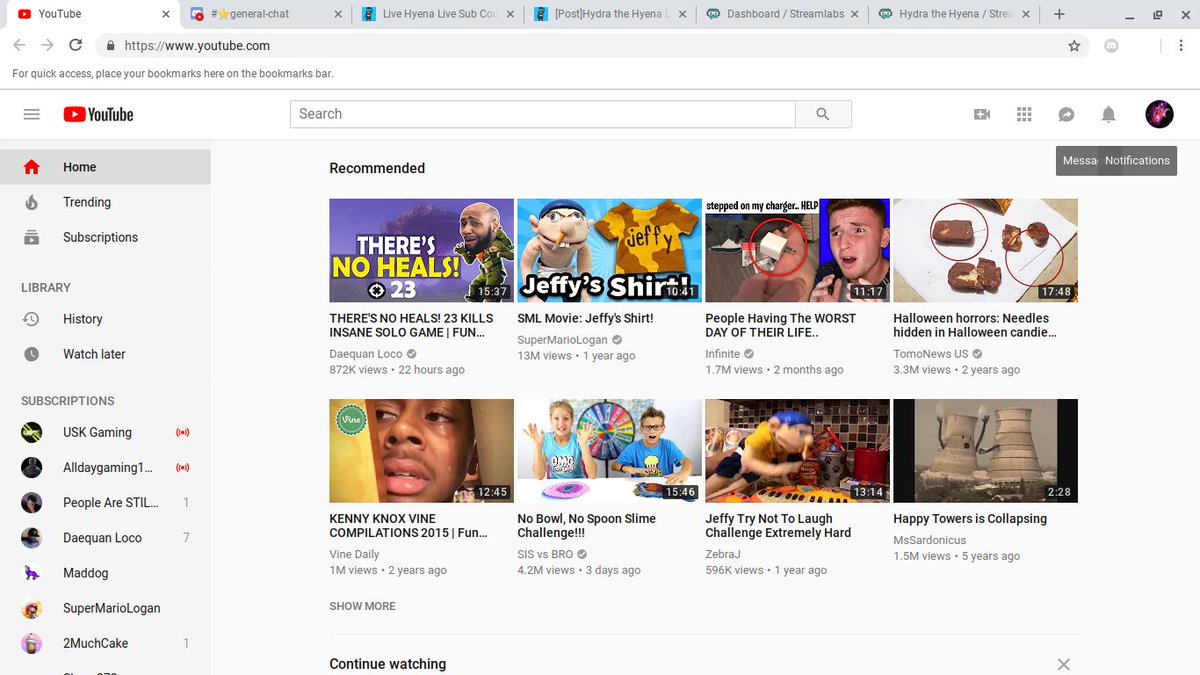The image size is (1200, 675).
Task: Play collapsing towers thumbnail
Action: pyautogui.click(x=985, y=451)
